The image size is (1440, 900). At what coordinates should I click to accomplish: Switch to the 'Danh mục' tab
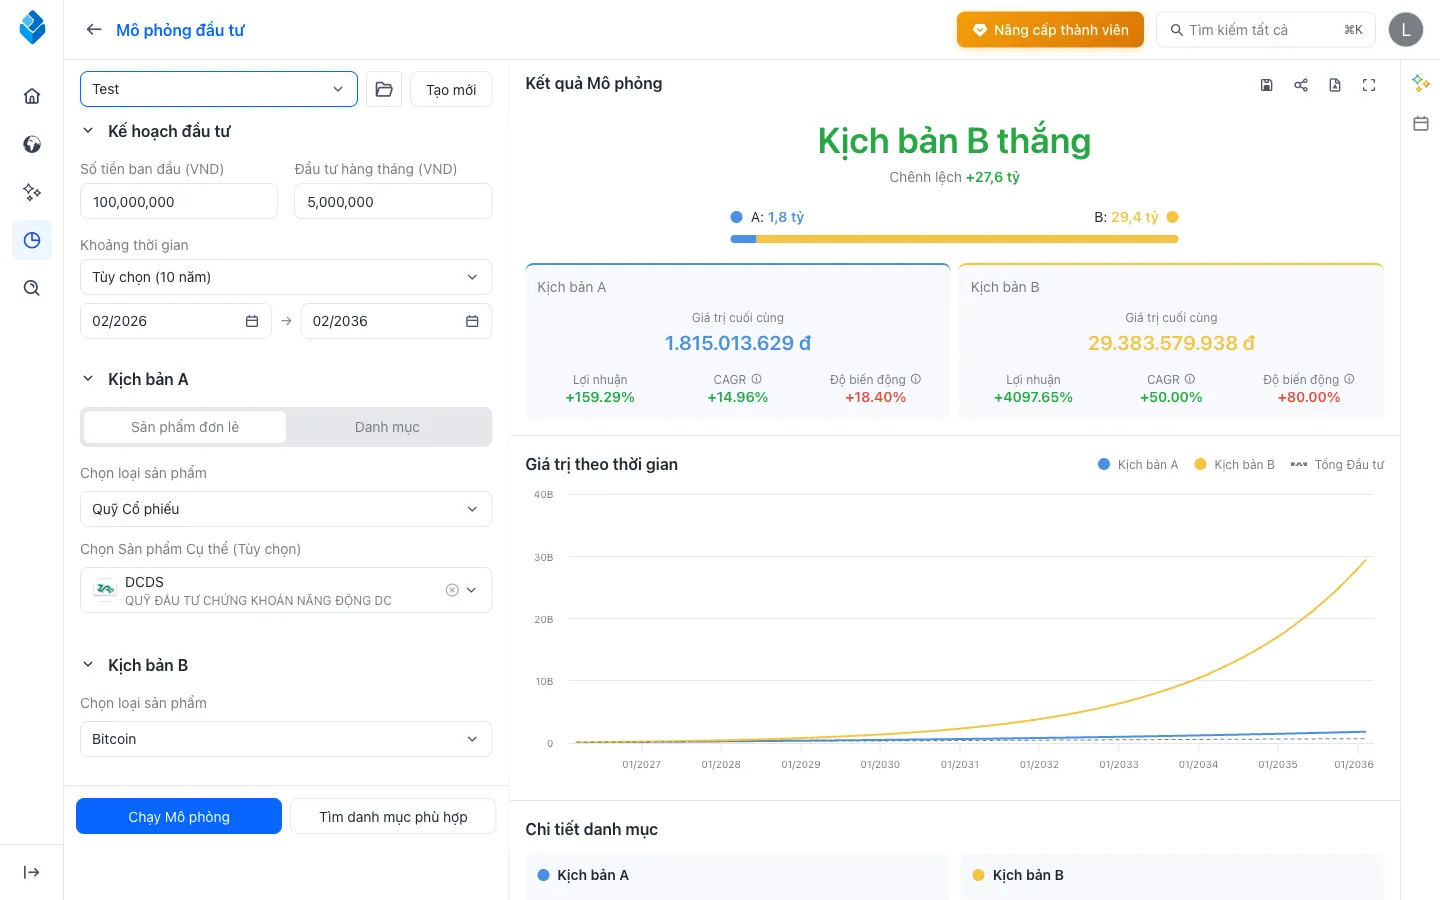click(x=387, y=426)
